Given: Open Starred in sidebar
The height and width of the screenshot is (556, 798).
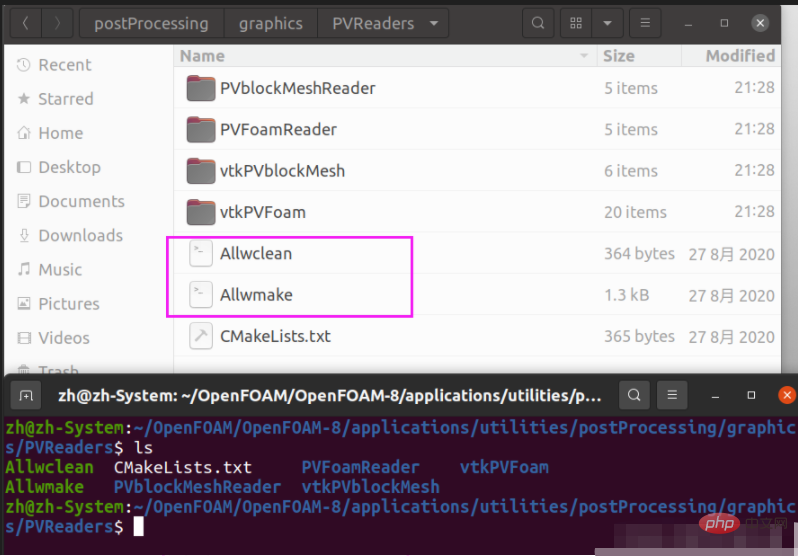Looking at the screenshot, I should point(54,99).
